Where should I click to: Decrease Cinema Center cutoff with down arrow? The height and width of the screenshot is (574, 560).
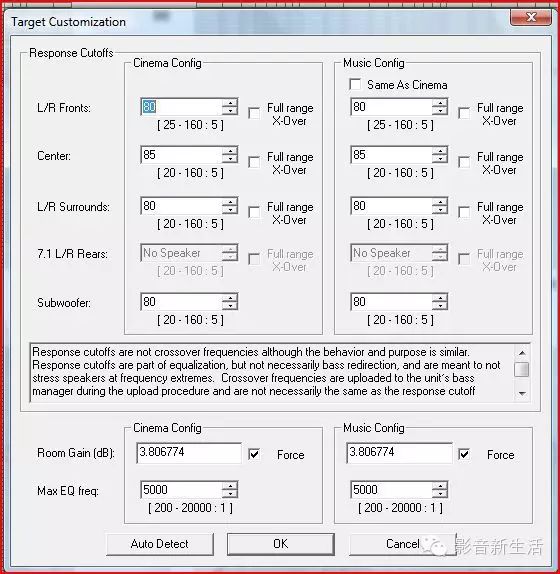tap(230, 159)
